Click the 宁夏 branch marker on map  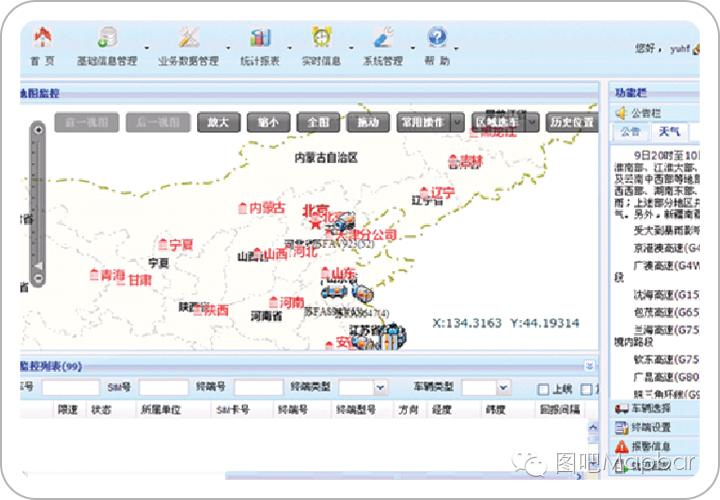(x=163, y=244)
